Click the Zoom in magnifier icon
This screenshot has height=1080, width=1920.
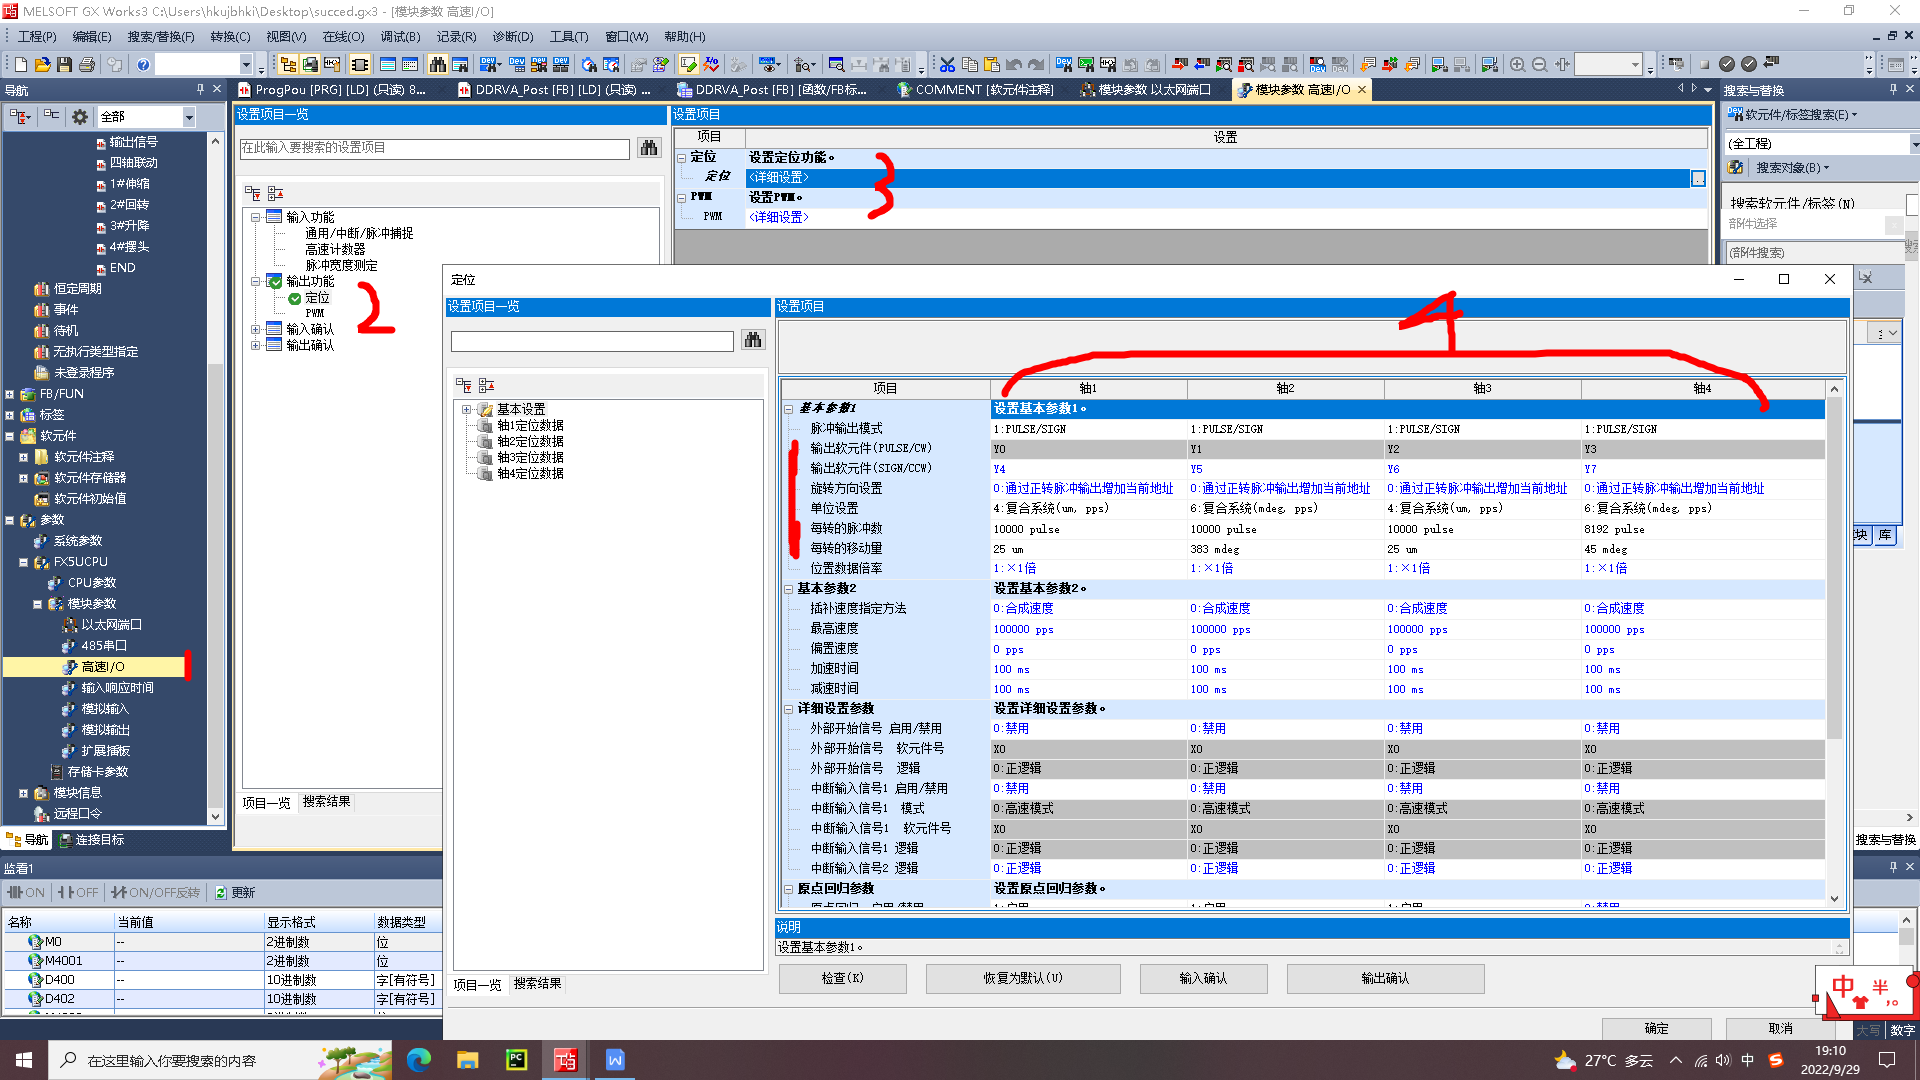[x=1517, y=65]
